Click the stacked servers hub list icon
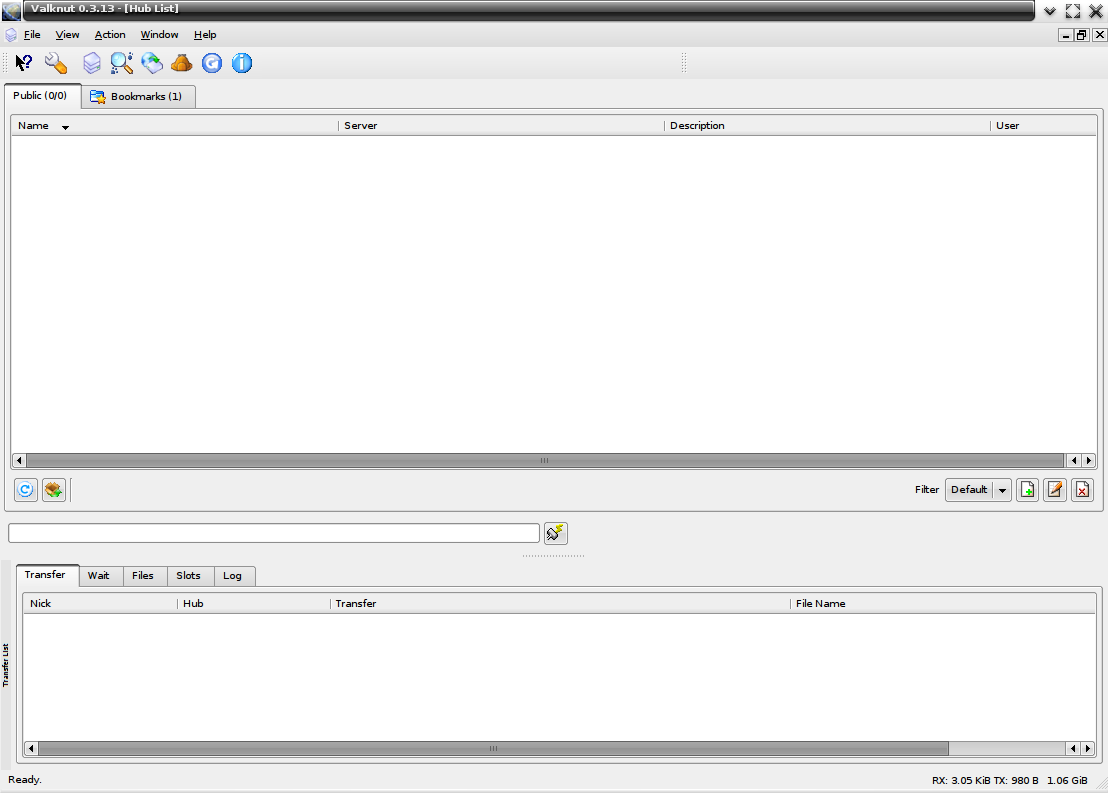Image resolution: width=1108 pixels, height=793 pixels. (92, 63)
